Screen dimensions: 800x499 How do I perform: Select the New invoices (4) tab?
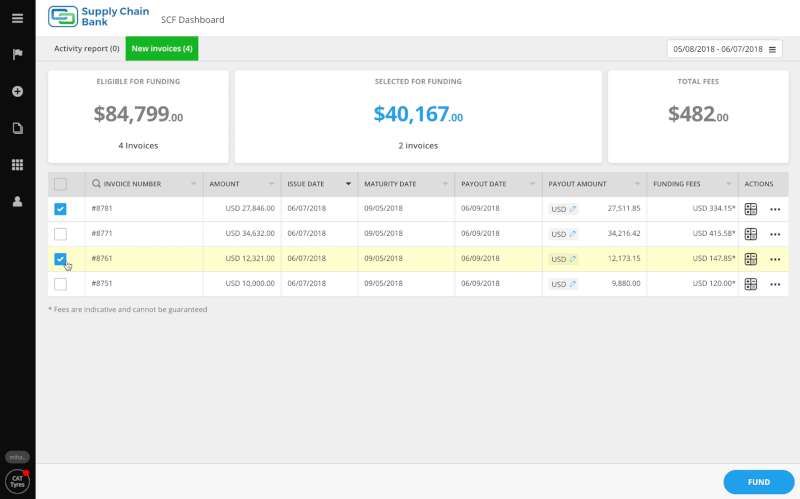[x=162, y=48]
